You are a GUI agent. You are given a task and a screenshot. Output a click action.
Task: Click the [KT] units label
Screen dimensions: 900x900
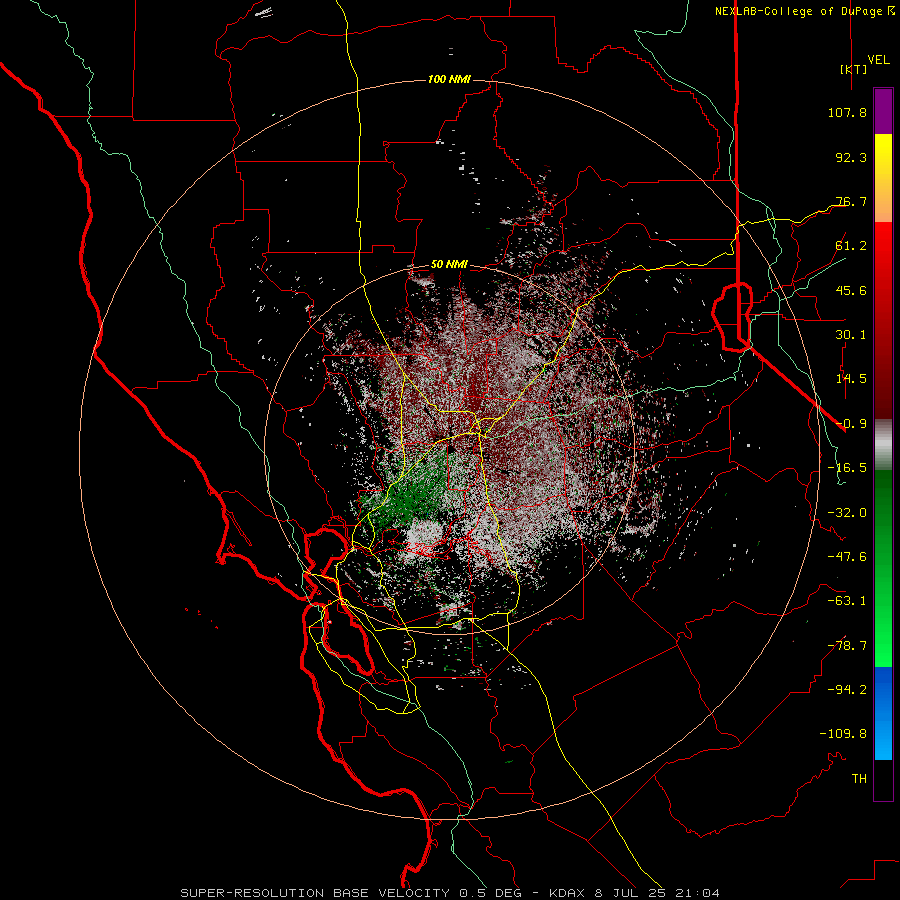click(853, 69)
